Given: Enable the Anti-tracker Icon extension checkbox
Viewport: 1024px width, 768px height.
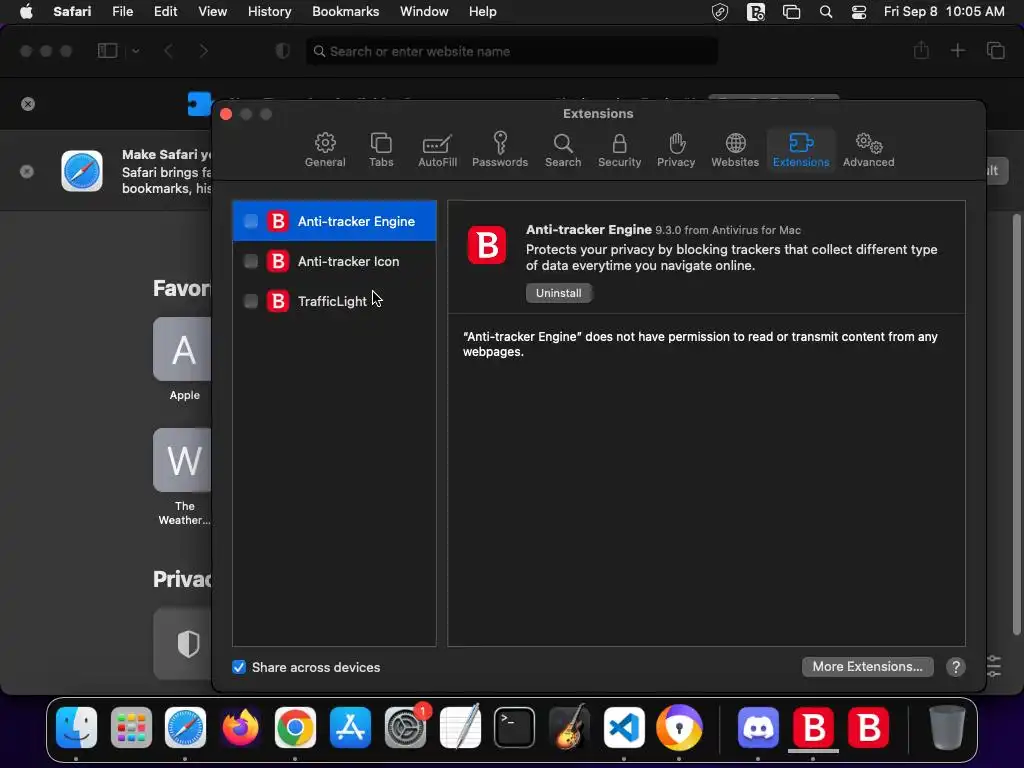Looking at the screenshot, I should [x=251, y=261].
